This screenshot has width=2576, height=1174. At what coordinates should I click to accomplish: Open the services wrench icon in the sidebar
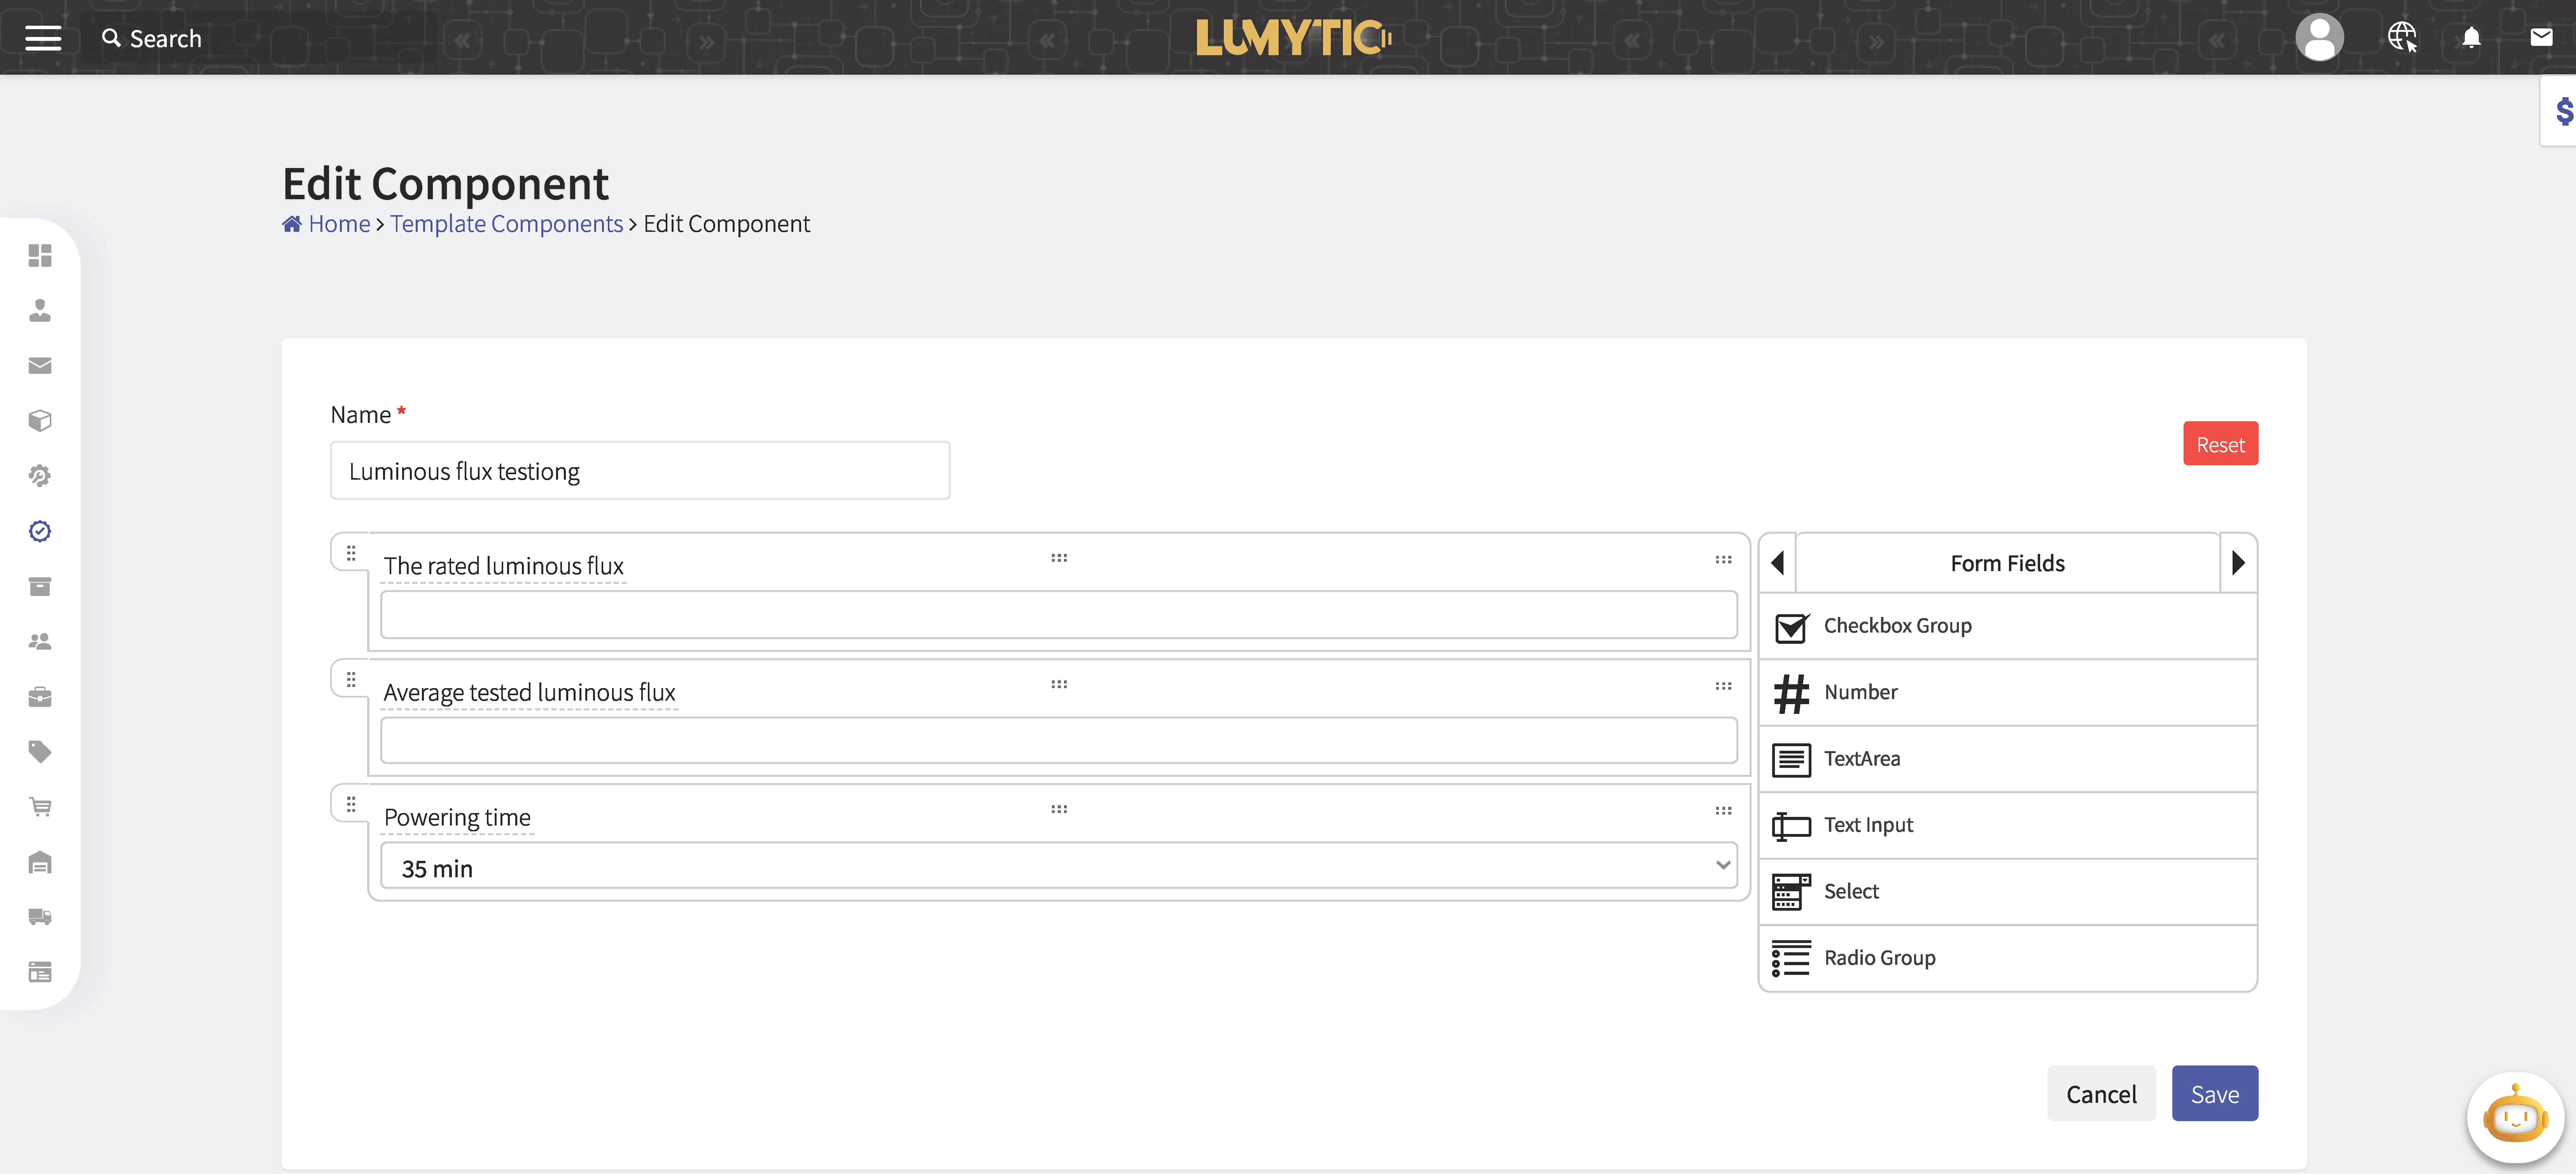(40, 476)
